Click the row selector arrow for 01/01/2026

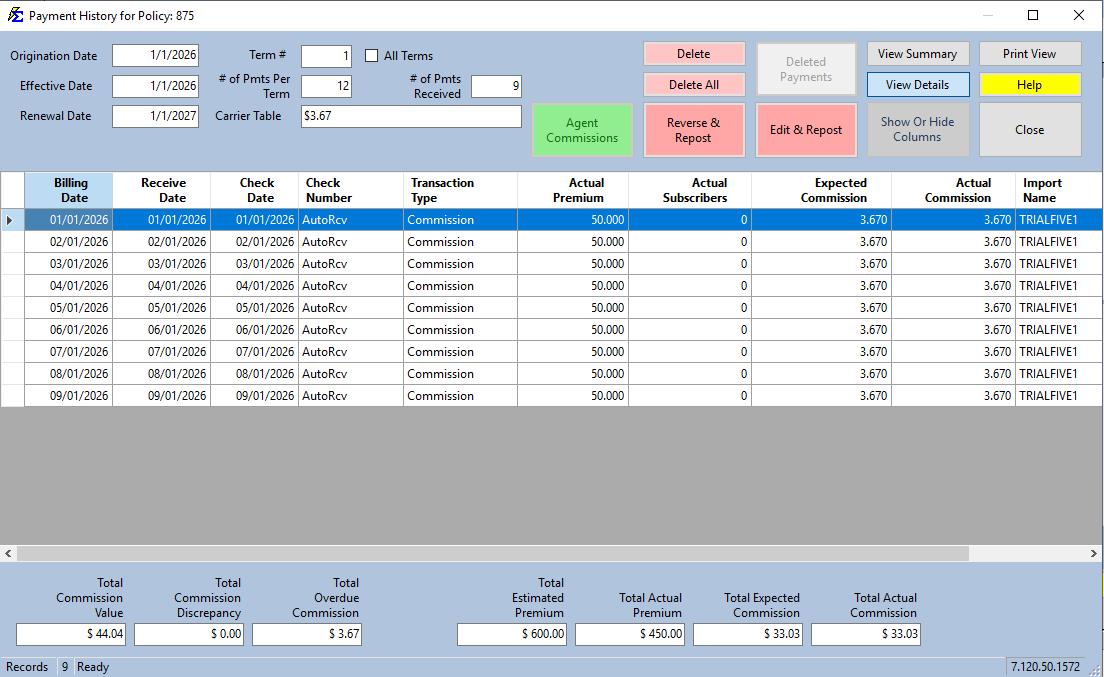[x=10, y=220]
